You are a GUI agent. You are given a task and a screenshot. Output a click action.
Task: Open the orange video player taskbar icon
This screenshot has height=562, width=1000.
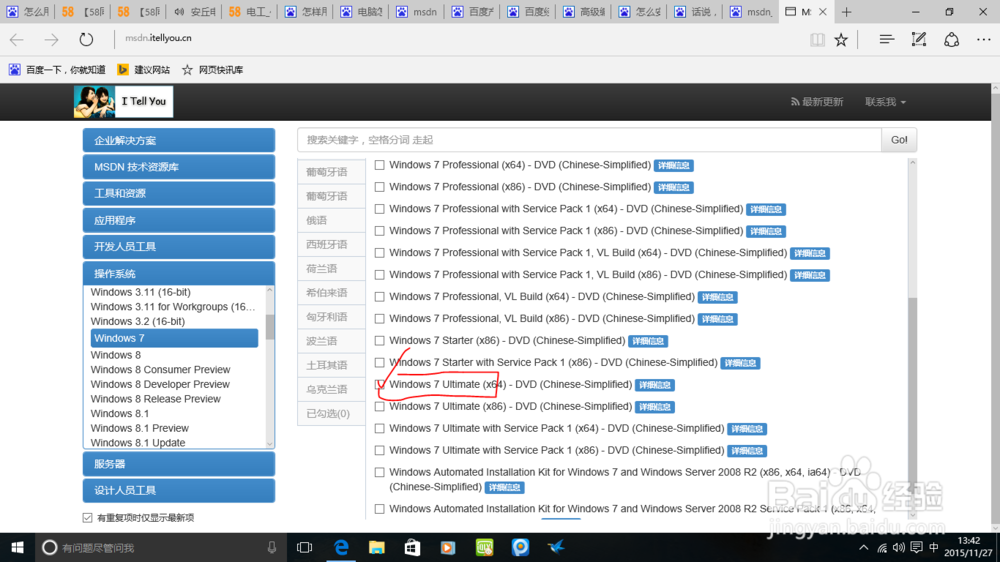(448, 547)
